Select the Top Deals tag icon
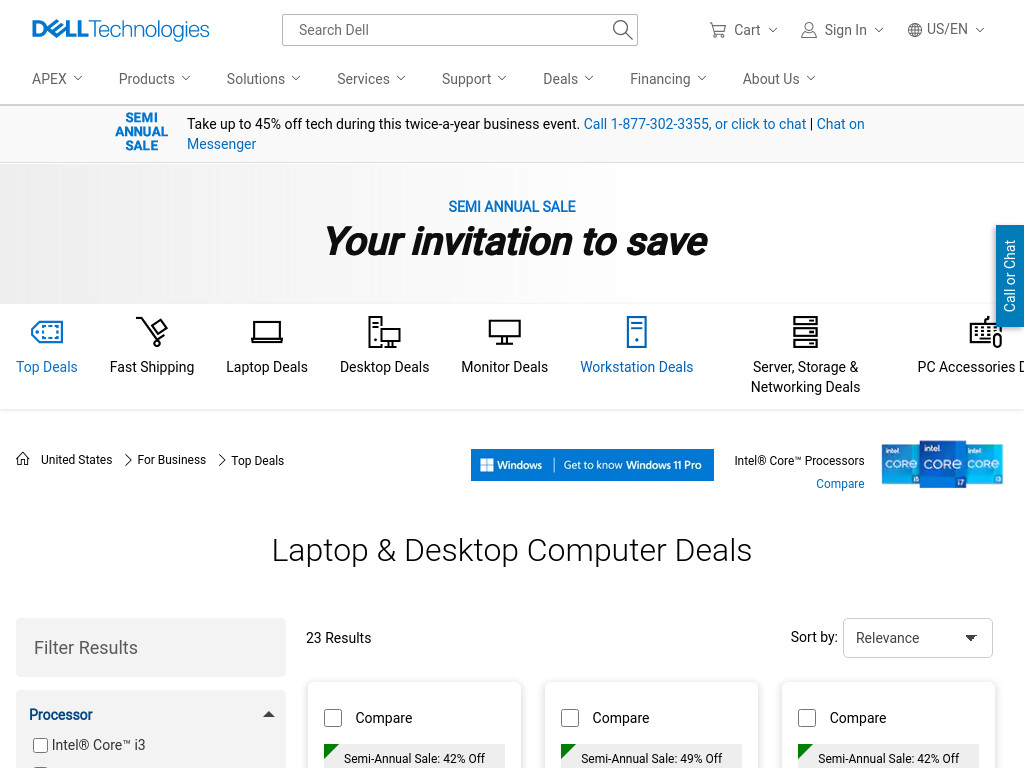 tap(47, 332)
